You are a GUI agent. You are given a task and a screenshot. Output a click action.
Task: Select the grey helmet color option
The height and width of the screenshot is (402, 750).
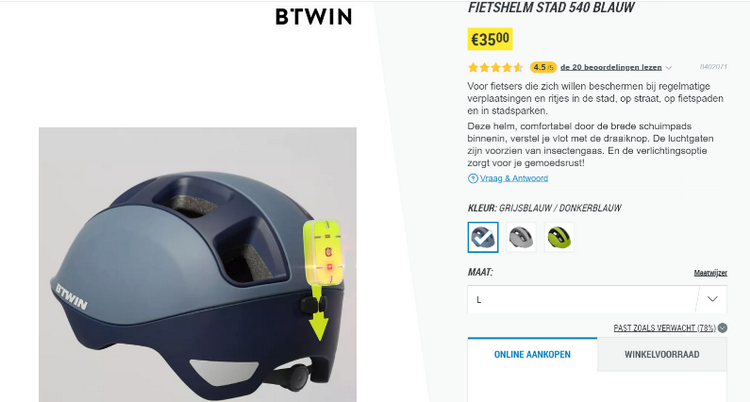[521, 237]
